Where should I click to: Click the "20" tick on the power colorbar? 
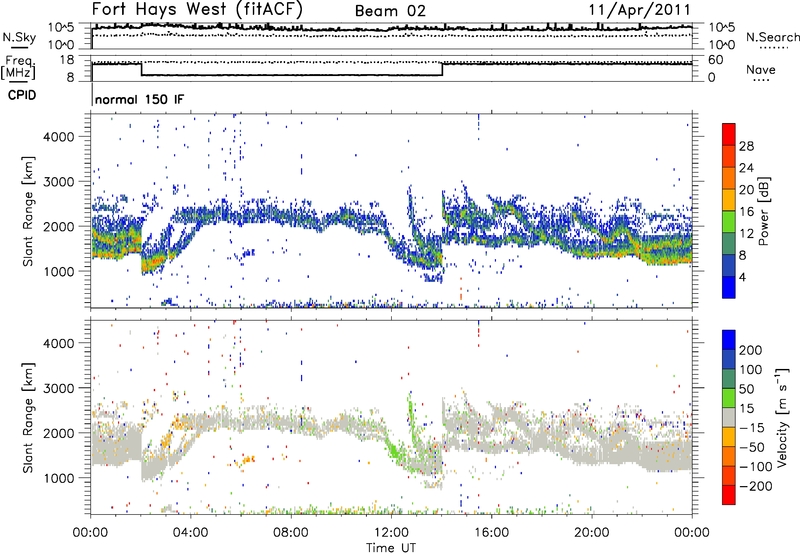746,190
